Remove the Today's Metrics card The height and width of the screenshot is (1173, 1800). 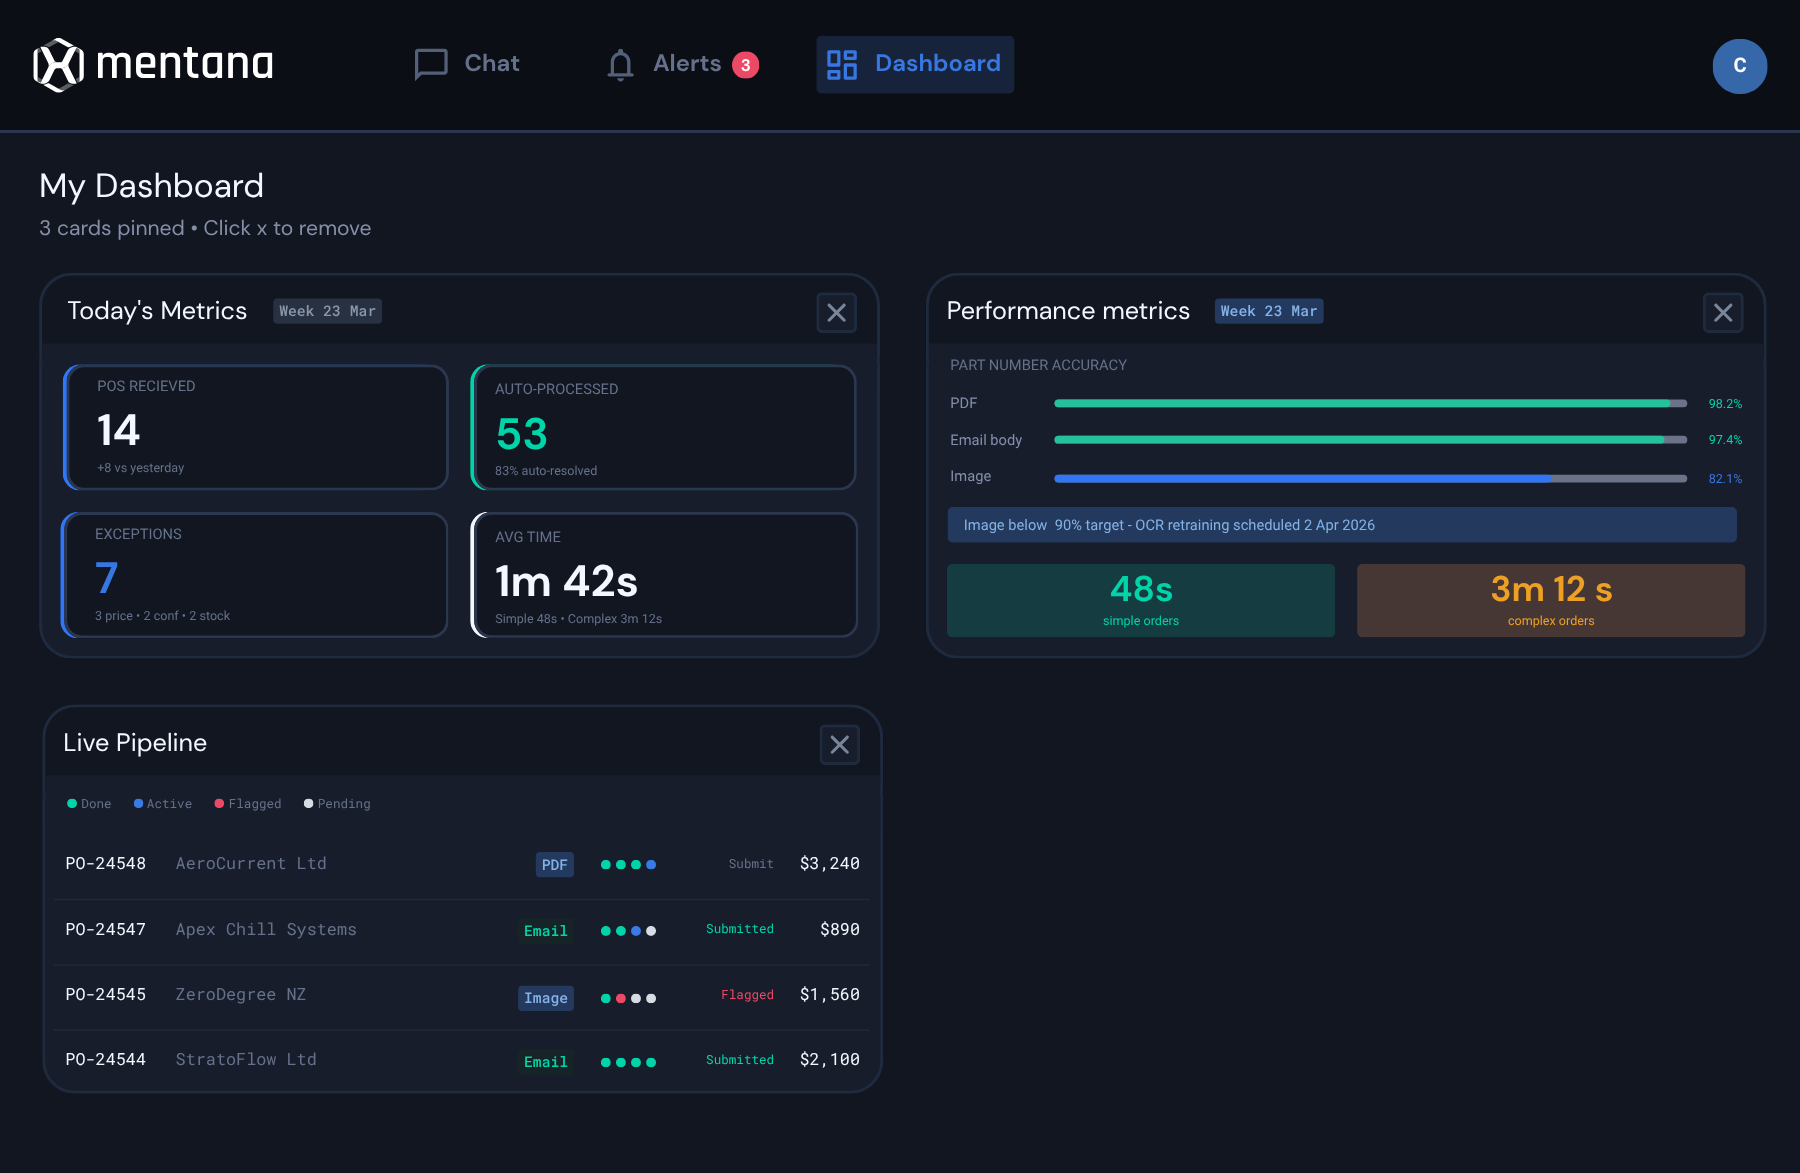click(837, 313)
